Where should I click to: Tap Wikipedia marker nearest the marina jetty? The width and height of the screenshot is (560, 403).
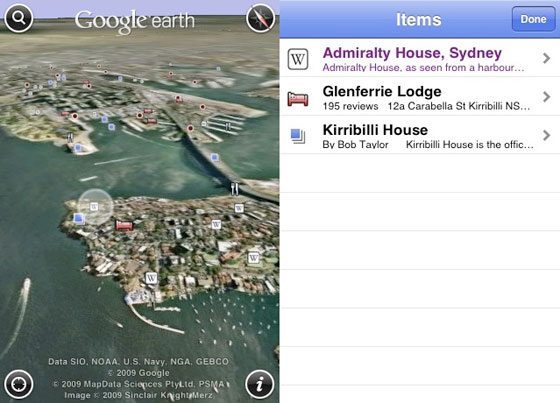point(151,278)
